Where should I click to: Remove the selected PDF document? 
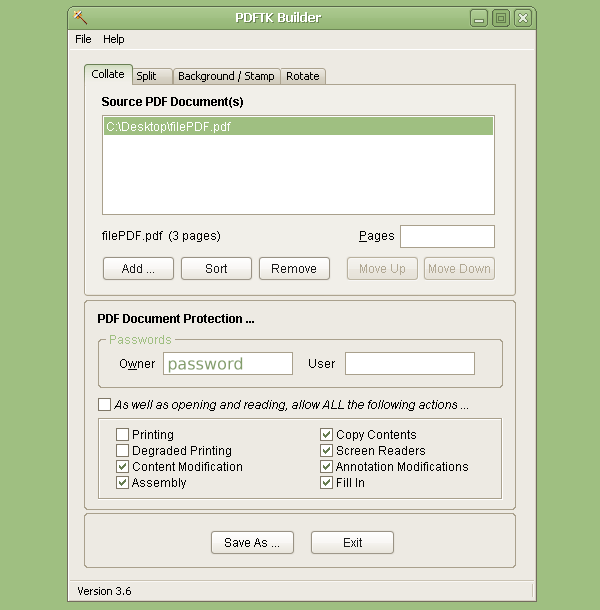tap(294, 268)
